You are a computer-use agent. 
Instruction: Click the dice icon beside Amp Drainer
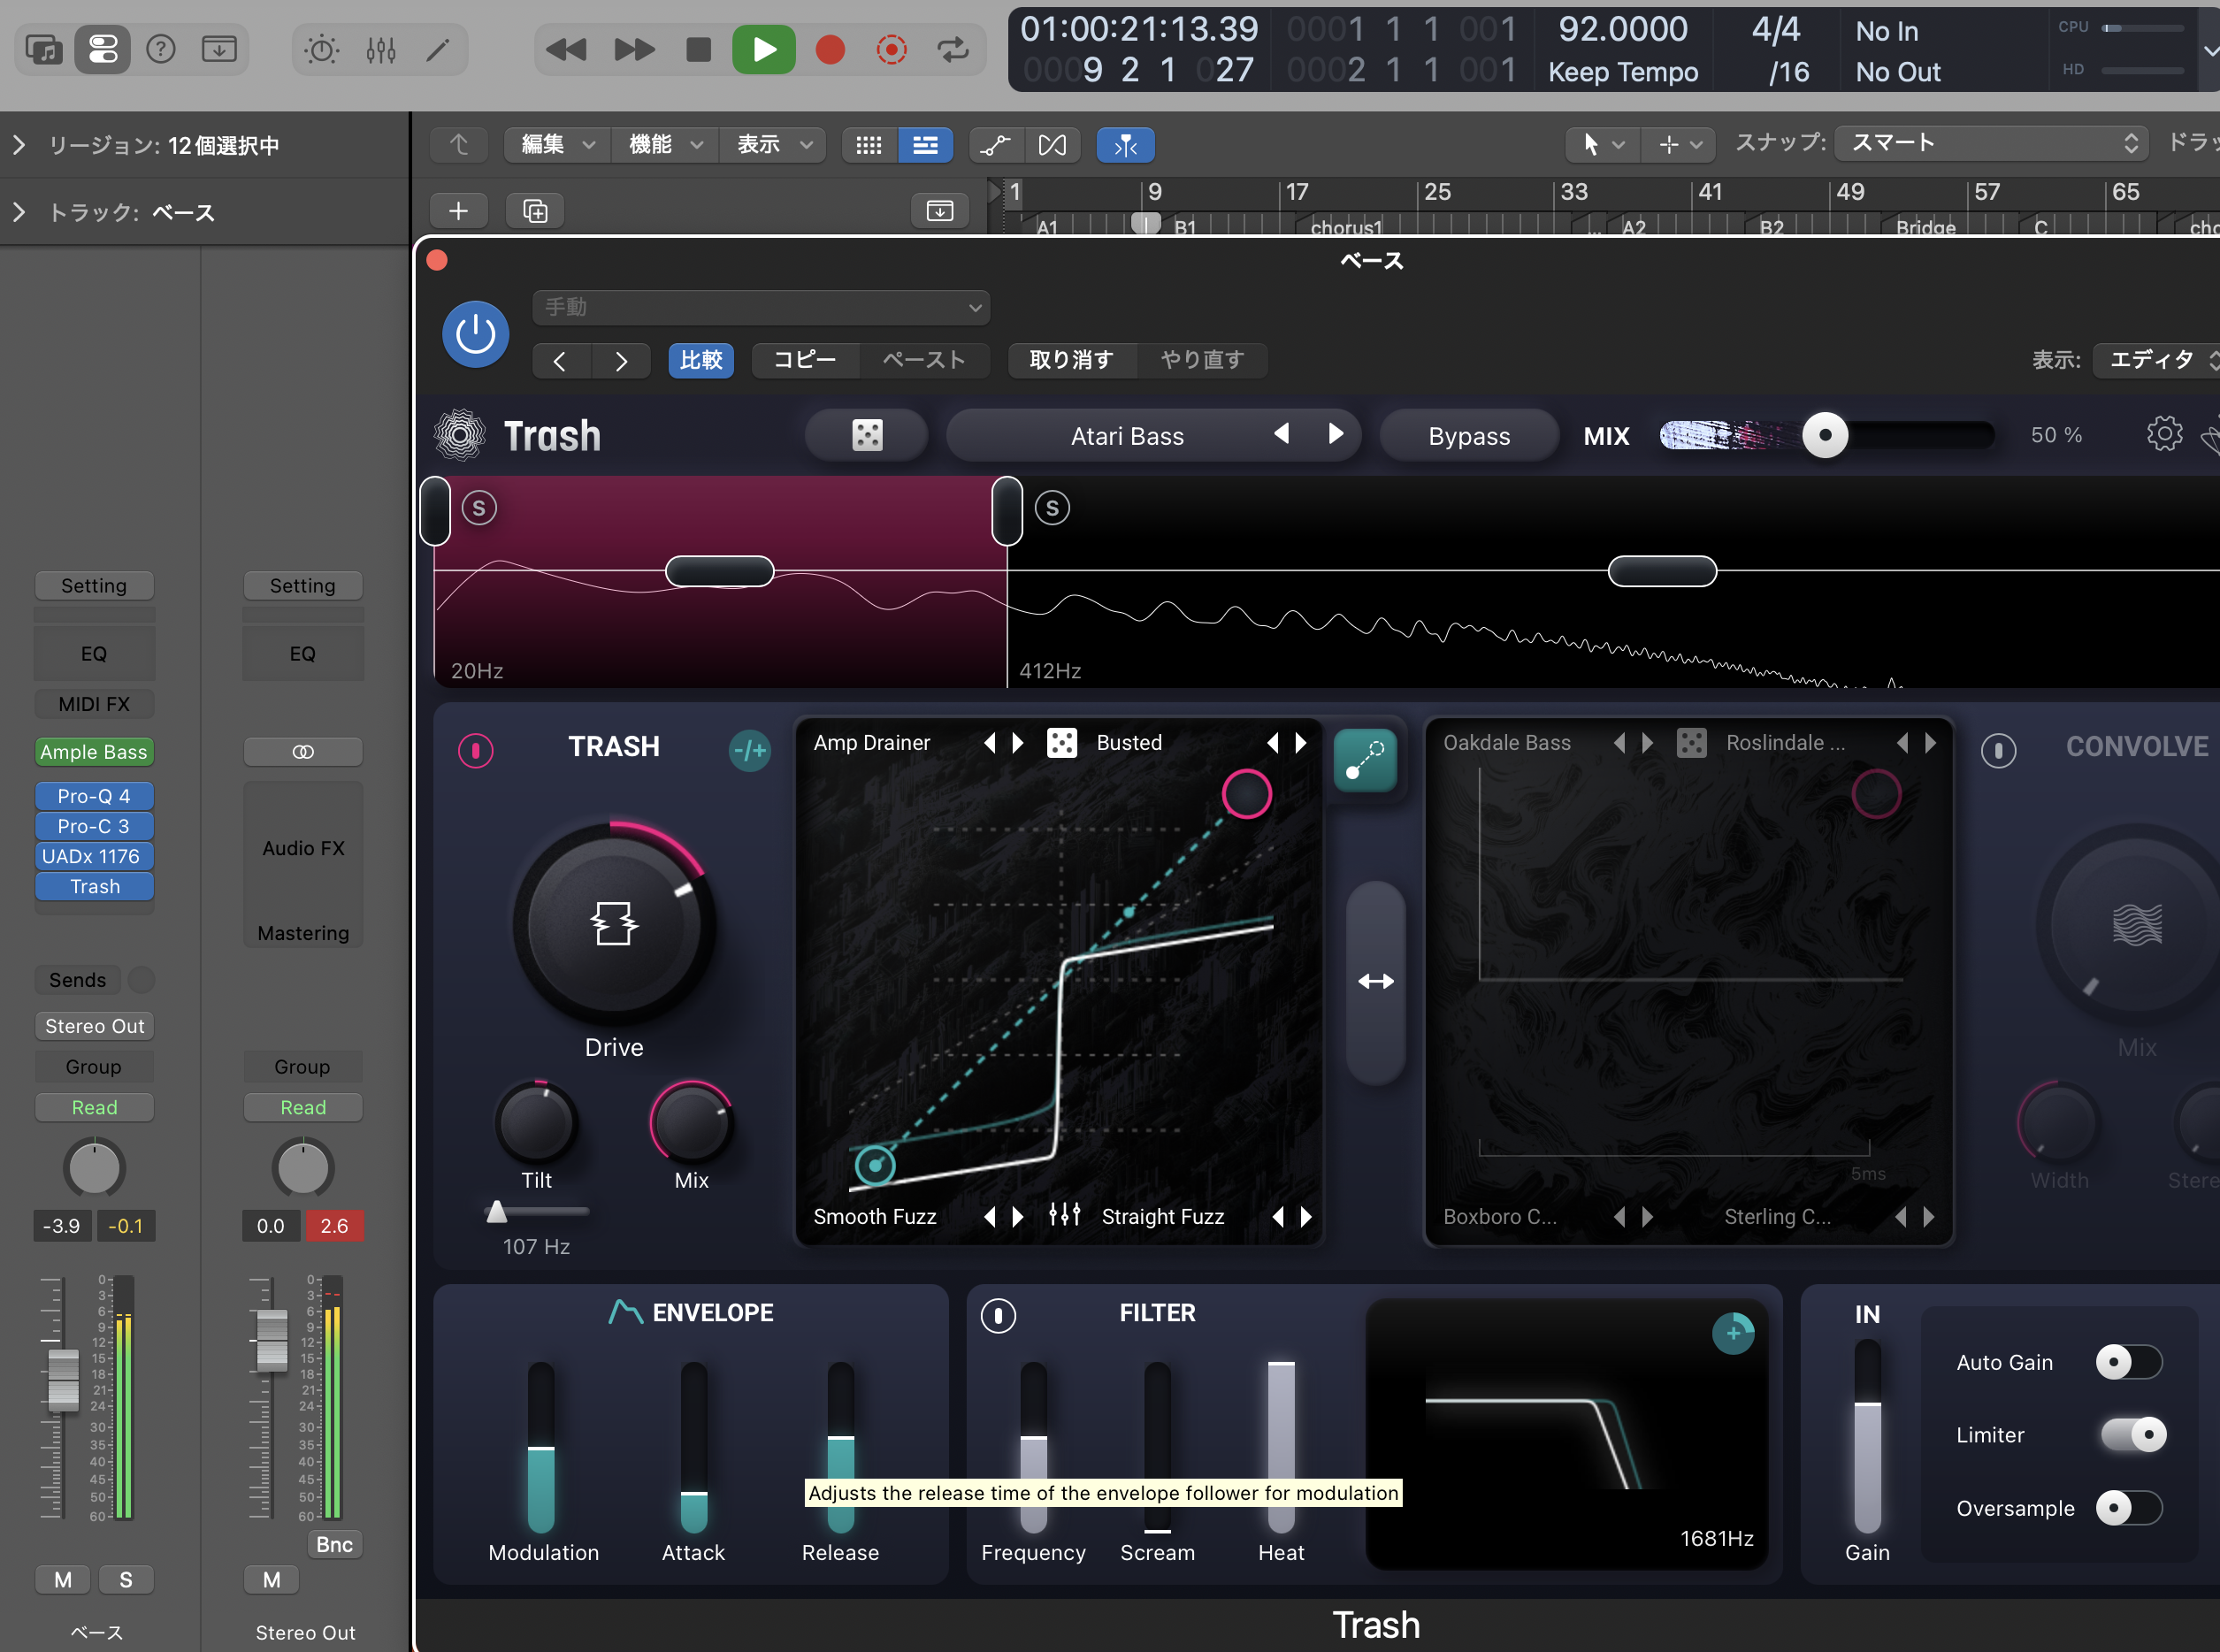1061,743
